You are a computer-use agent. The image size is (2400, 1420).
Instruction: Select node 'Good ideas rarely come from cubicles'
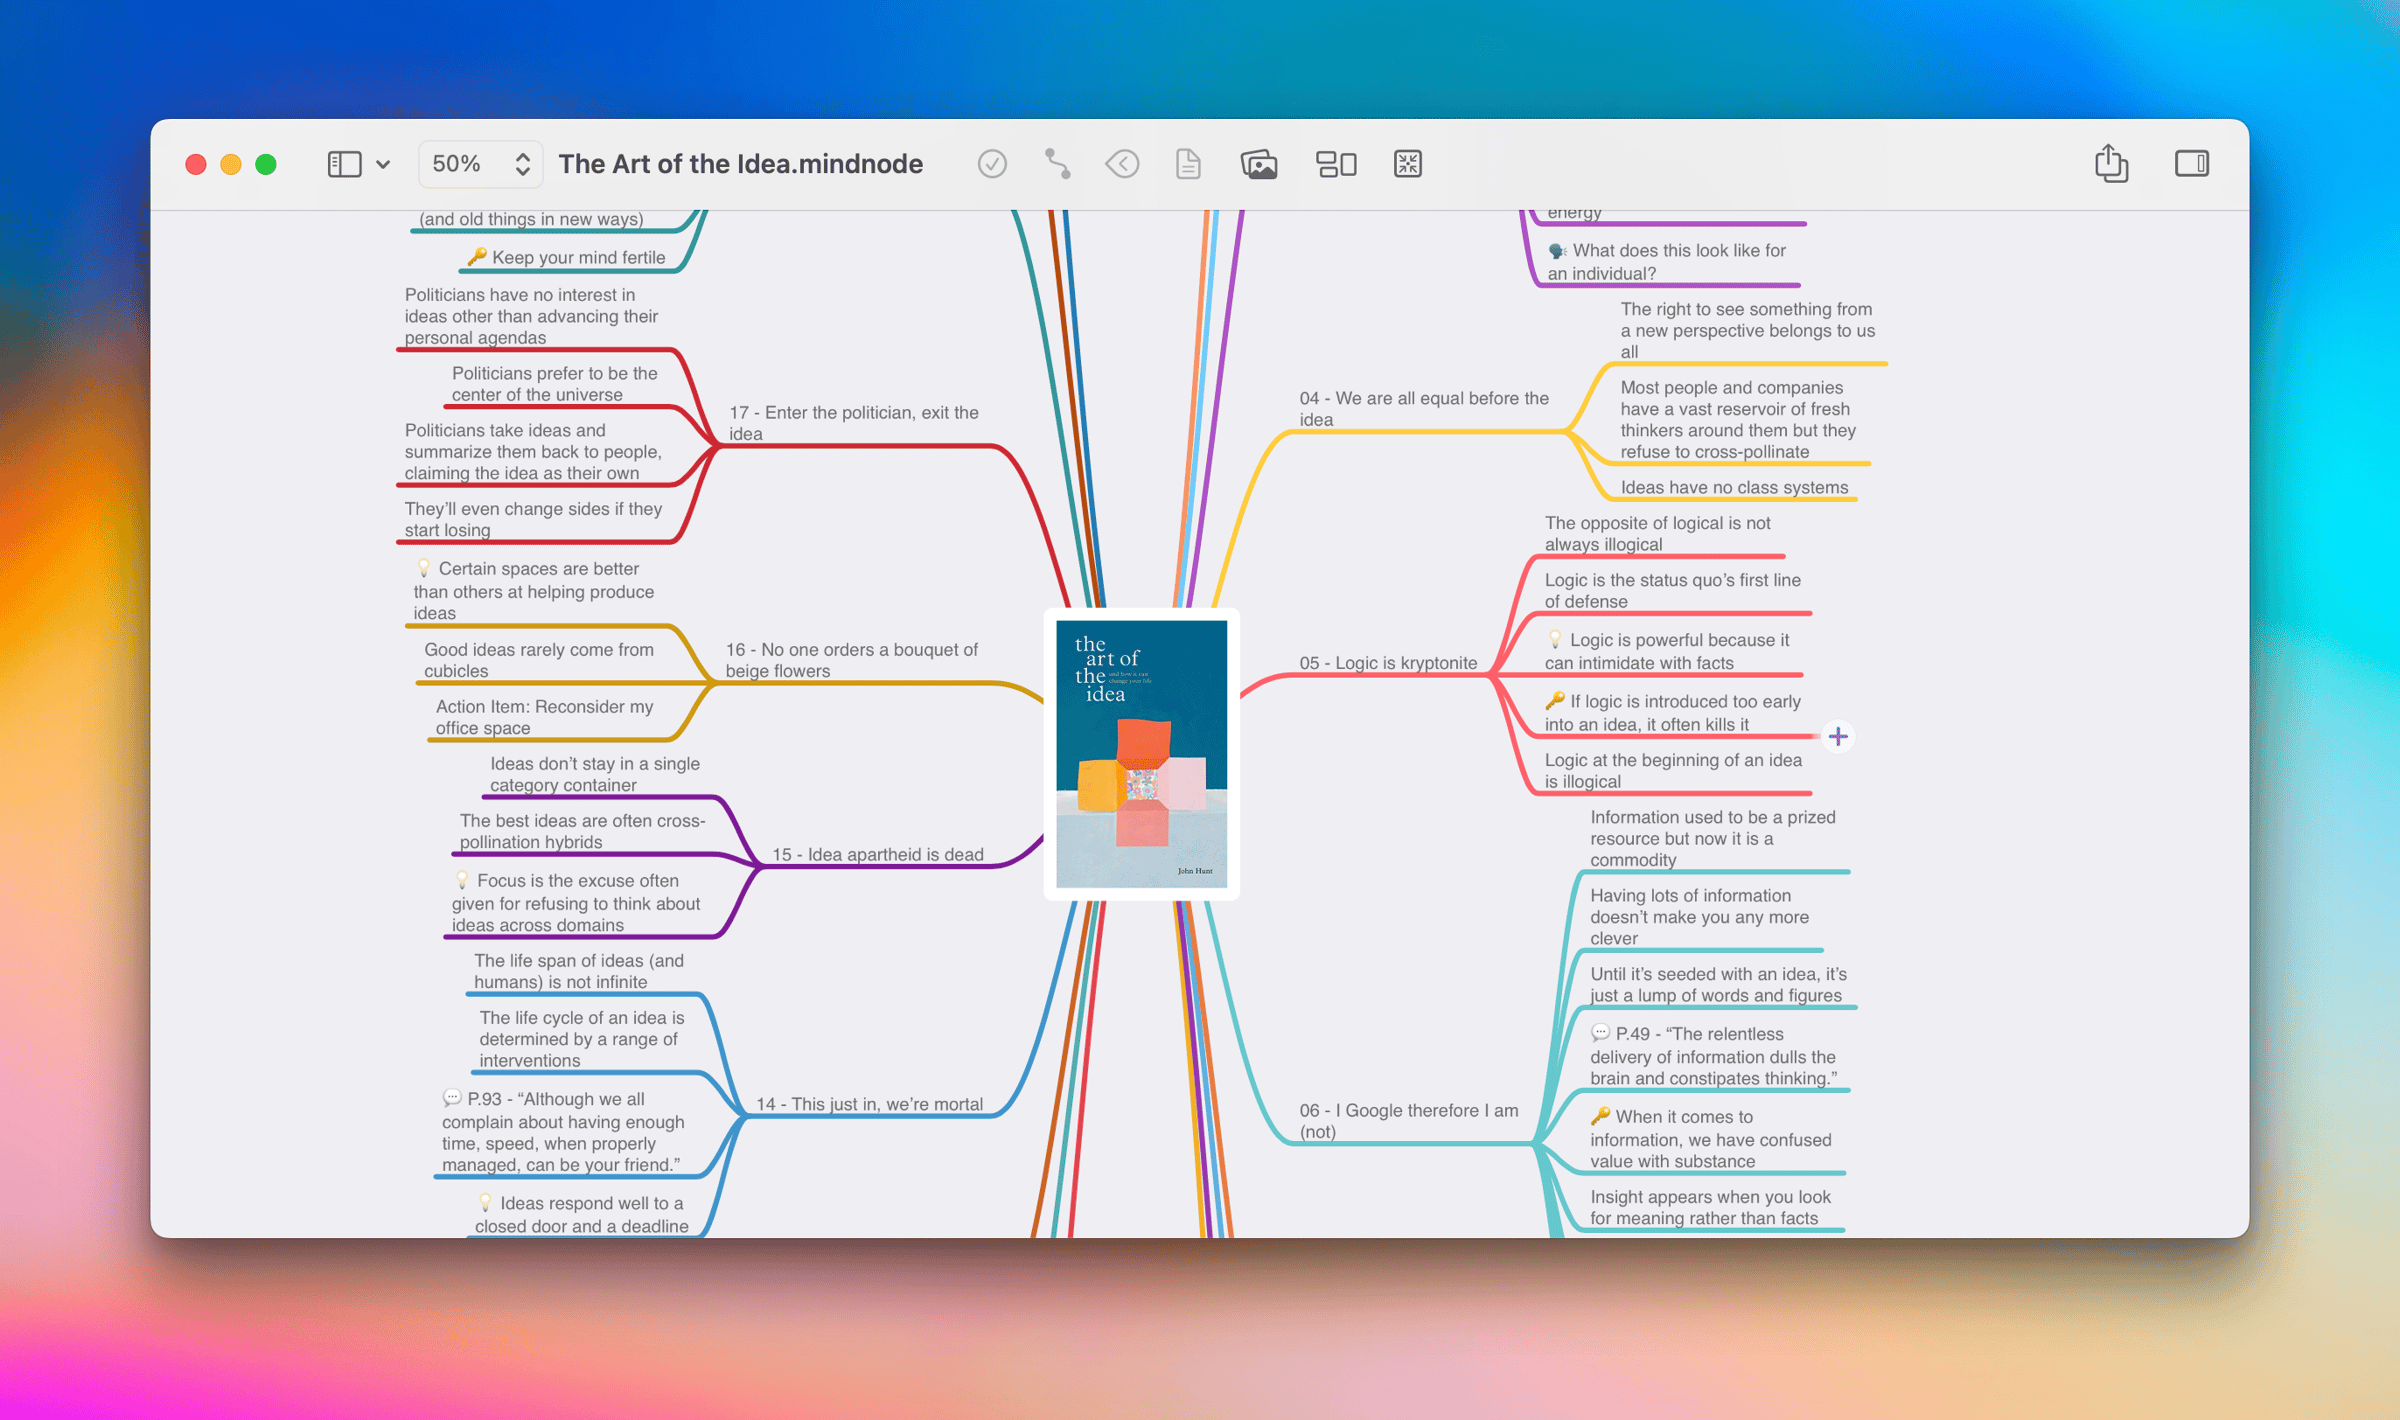[x=538, y=660]
